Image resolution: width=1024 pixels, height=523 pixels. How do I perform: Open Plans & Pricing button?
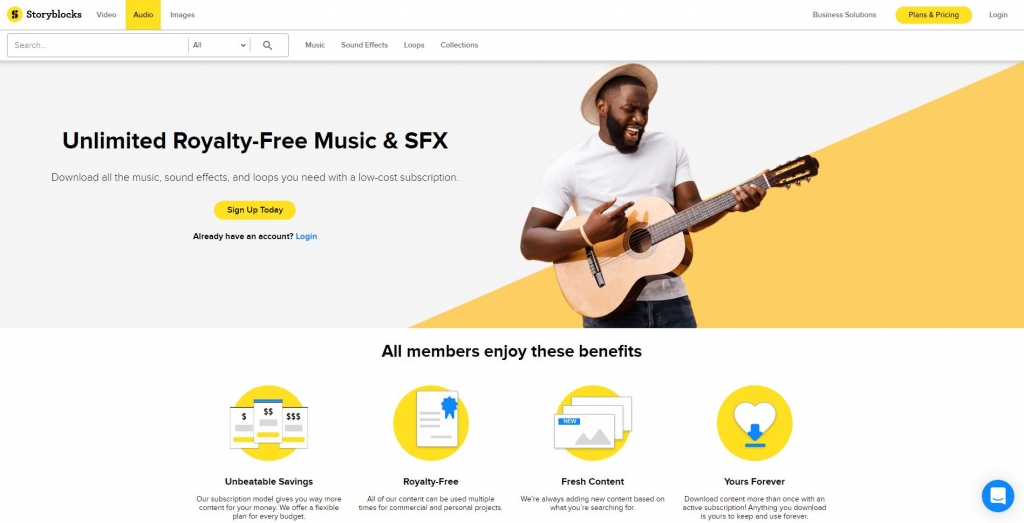point(933,14)
